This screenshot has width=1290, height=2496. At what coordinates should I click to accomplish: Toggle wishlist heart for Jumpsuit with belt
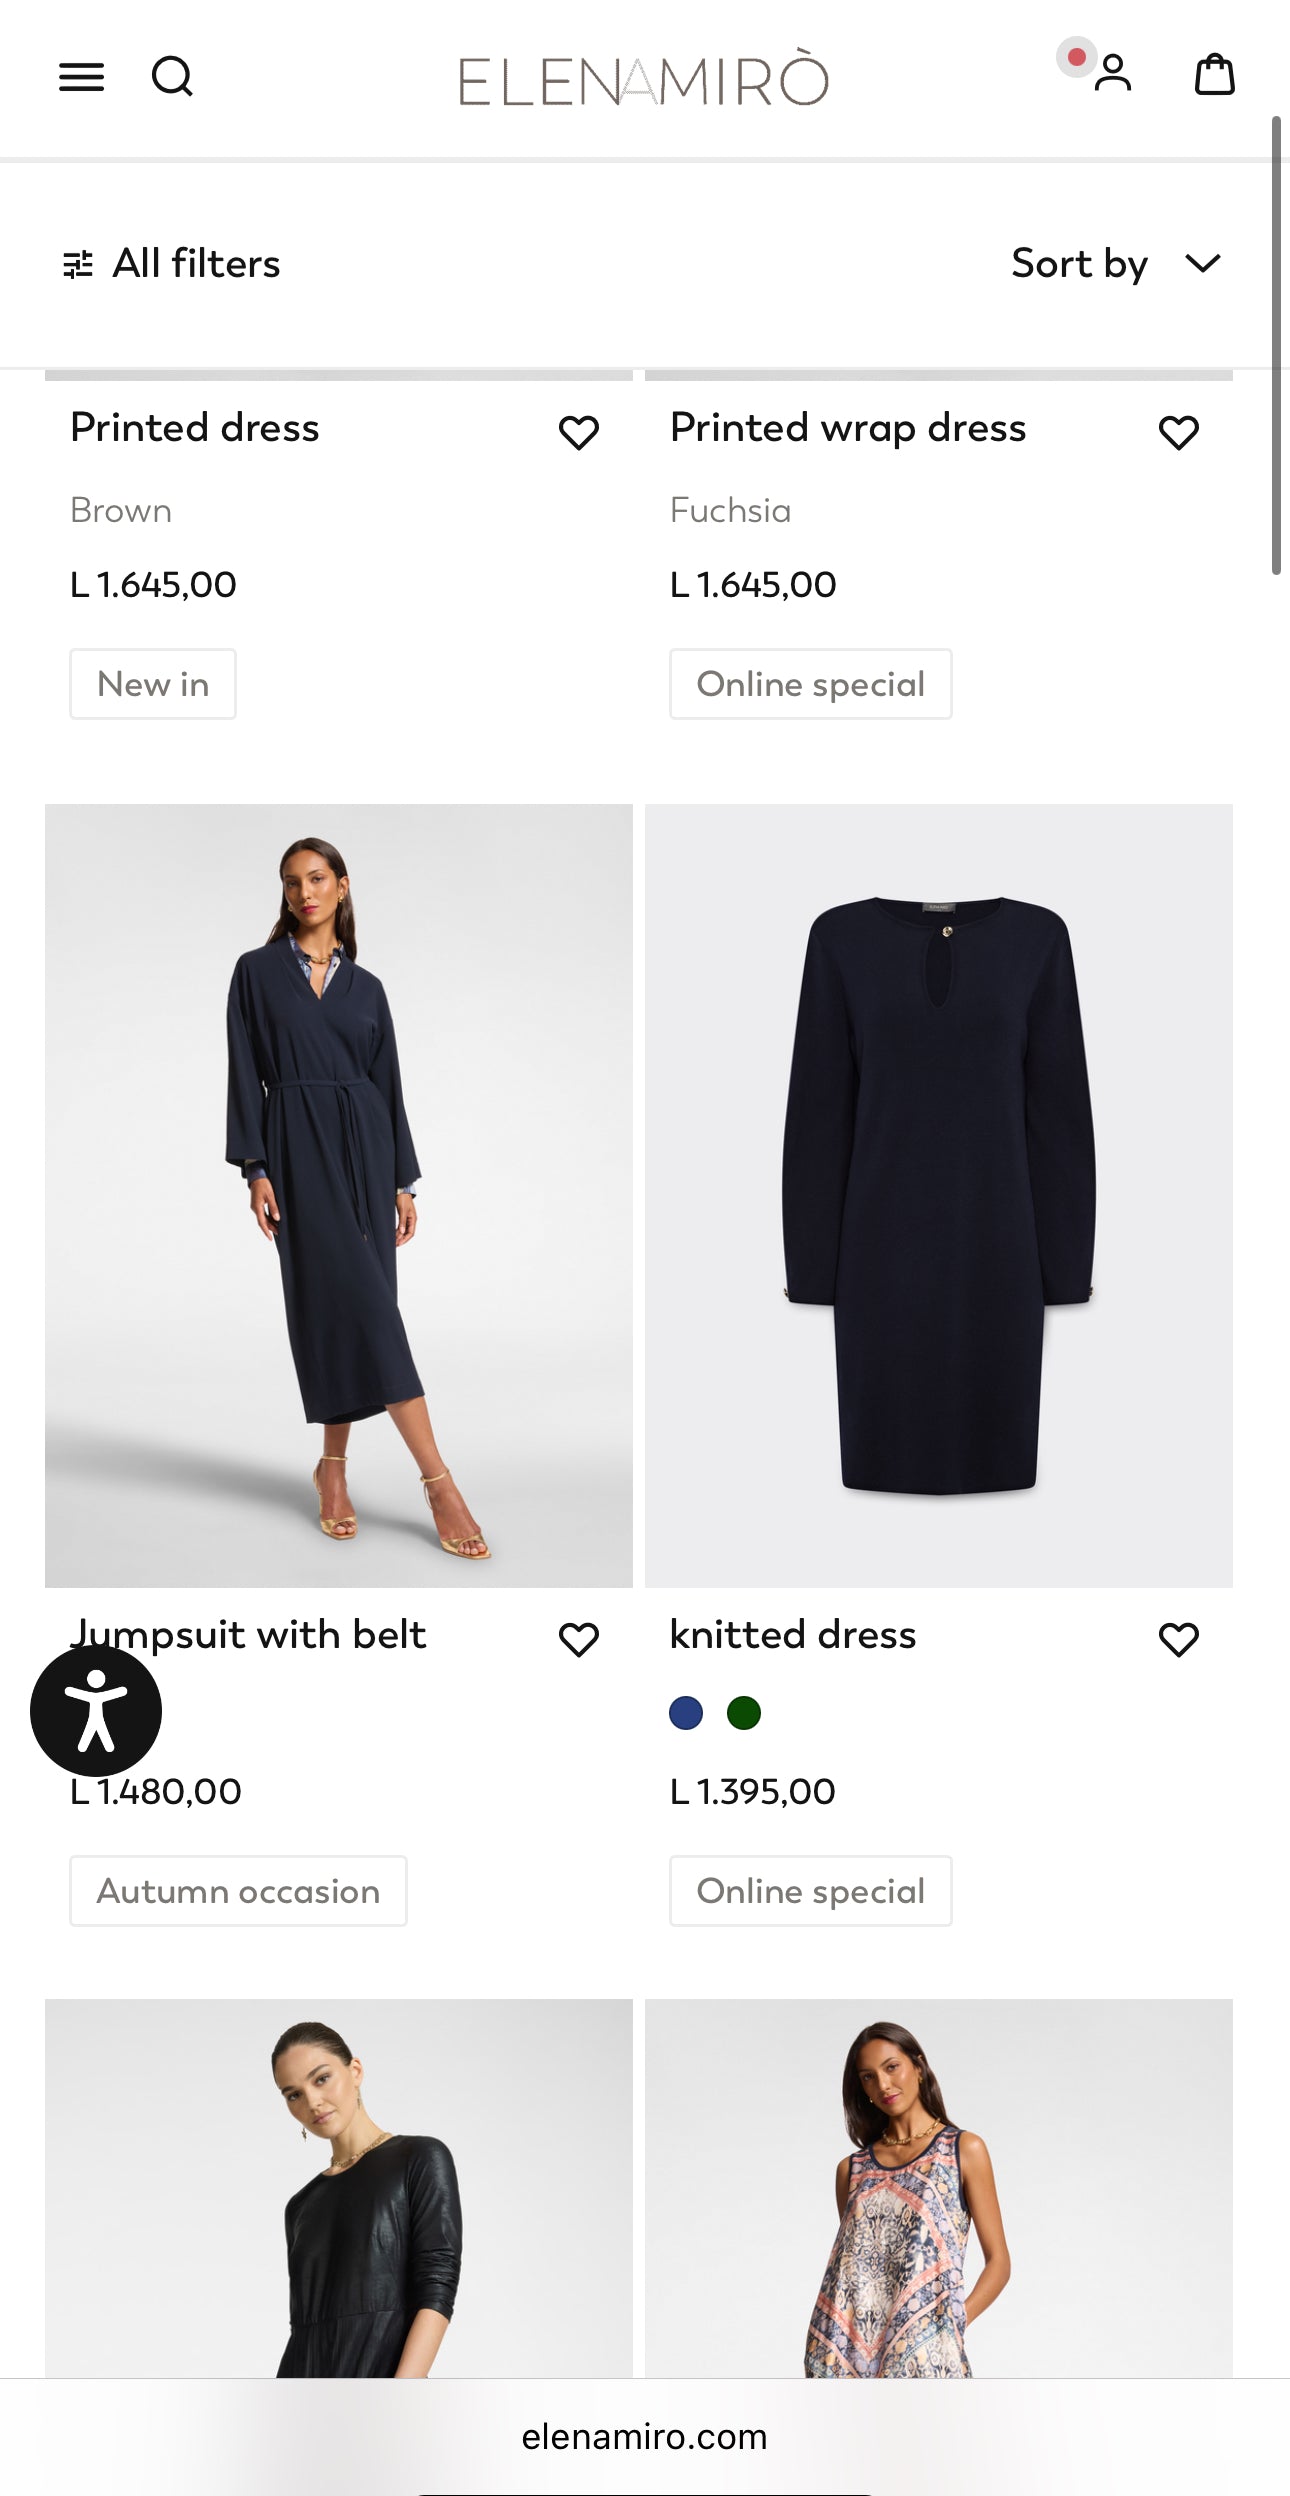click(578, 1639)
